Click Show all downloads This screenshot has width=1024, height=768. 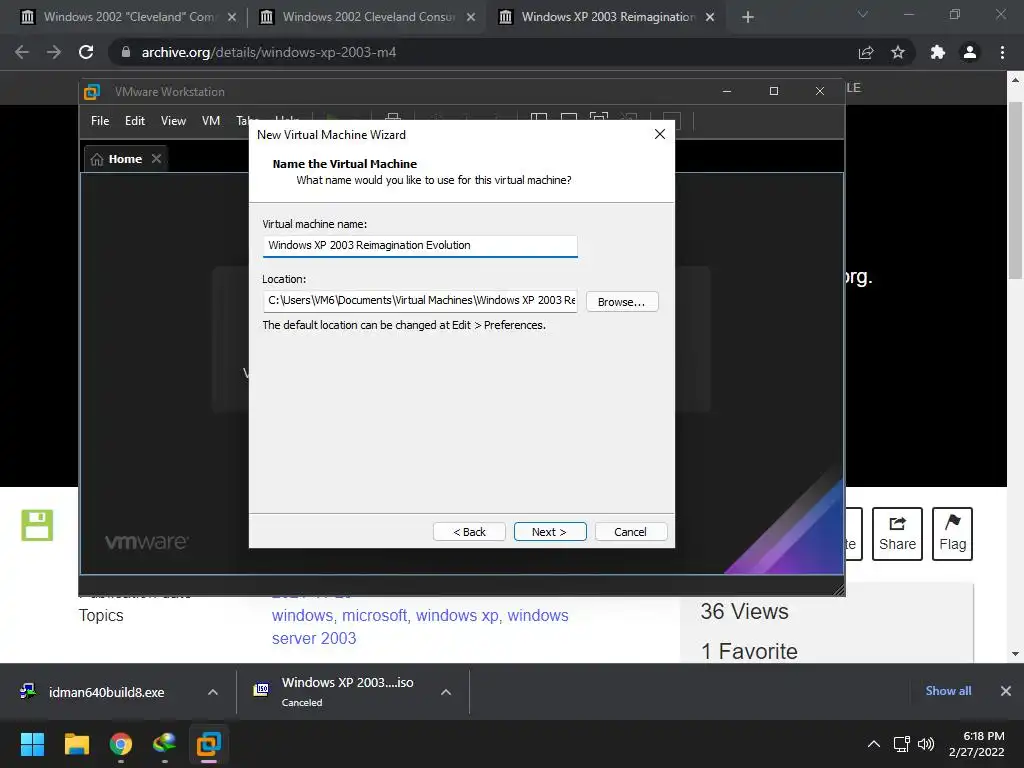click(948, 690)
